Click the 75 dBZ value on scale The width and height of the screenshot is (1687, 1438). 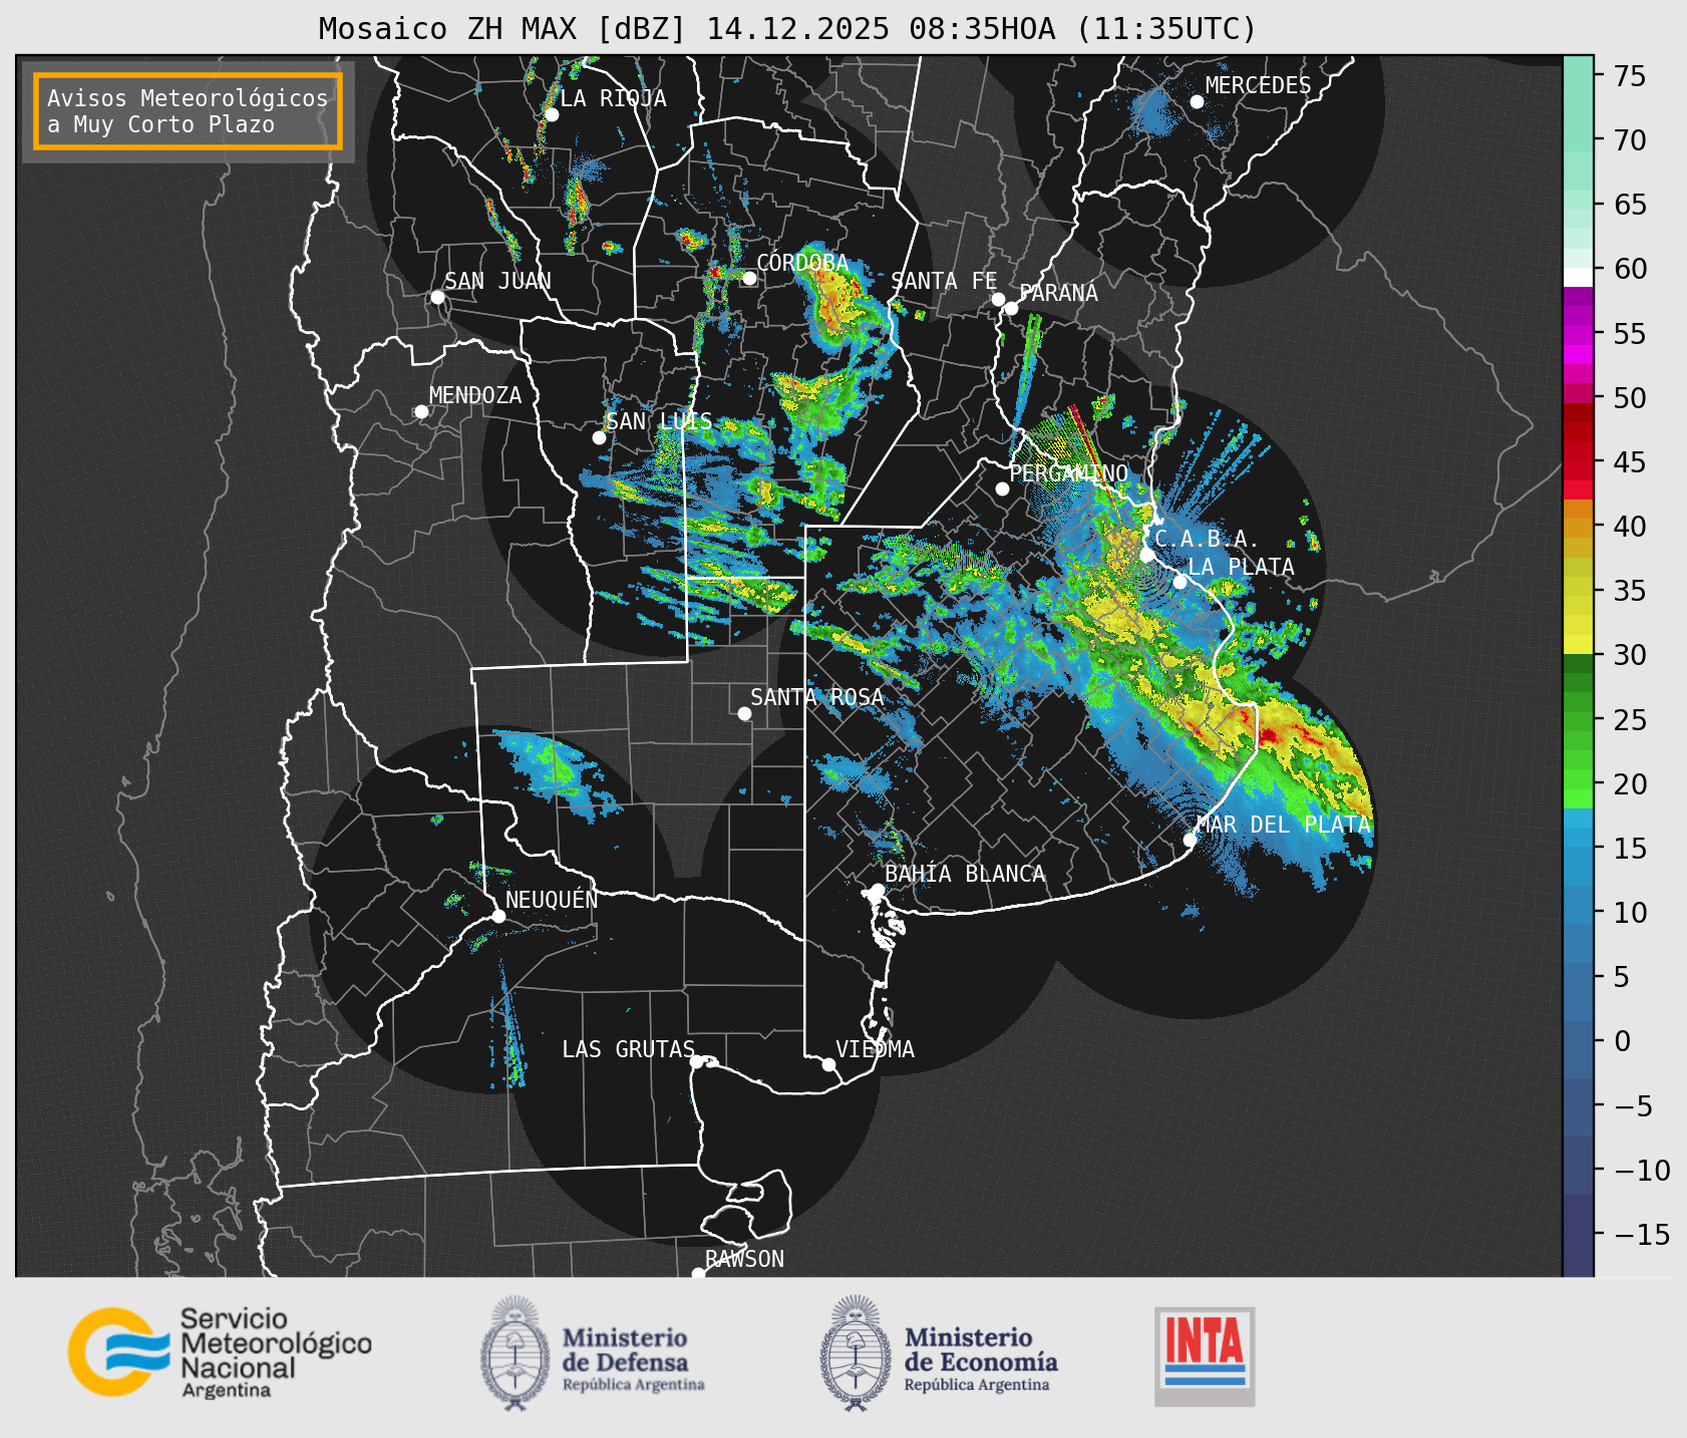tap(1630, 76)
